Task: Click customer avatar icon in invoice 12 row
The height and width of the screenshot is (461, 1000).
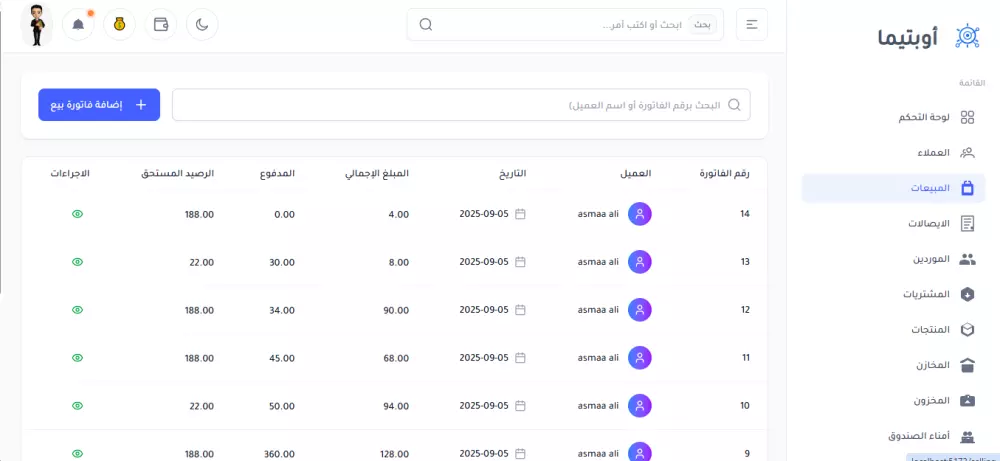Action: point(640,310)
